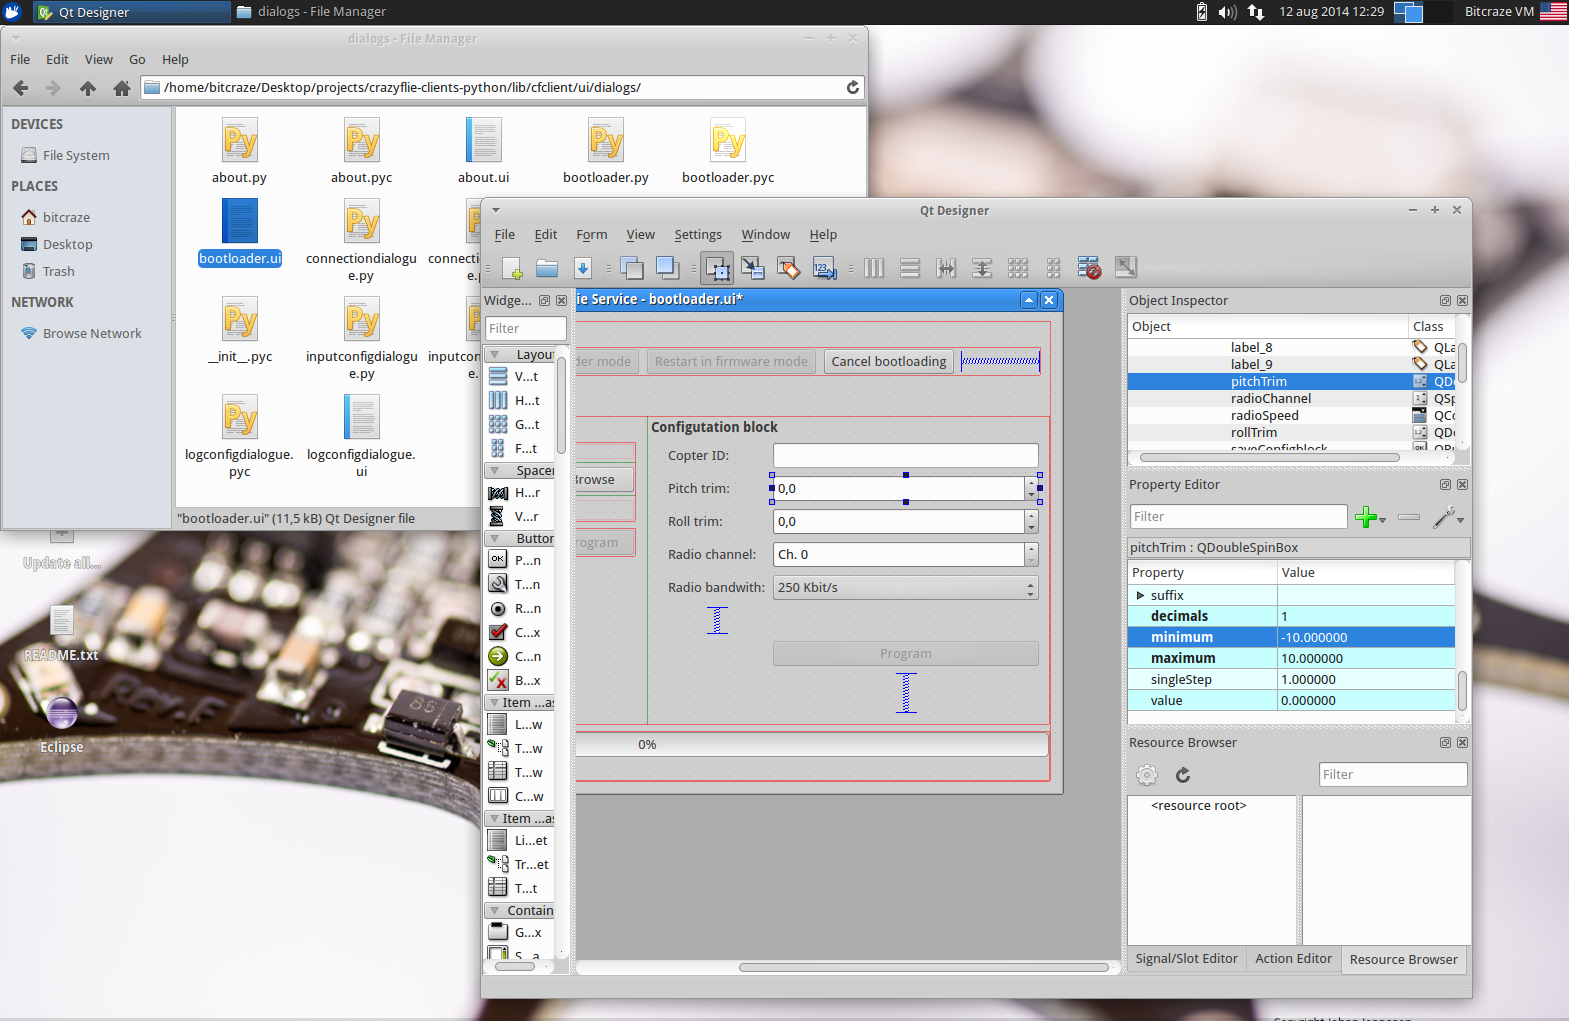The image size is (1569, 1021).
Task: Switch to the Signal/Slot Editor tab
Action: [1186, 959]
